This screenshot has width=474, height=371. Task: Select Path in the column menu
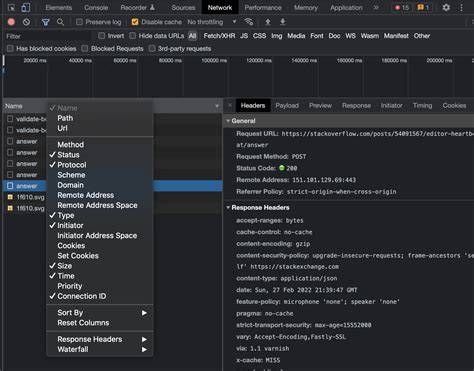point(100,118)
